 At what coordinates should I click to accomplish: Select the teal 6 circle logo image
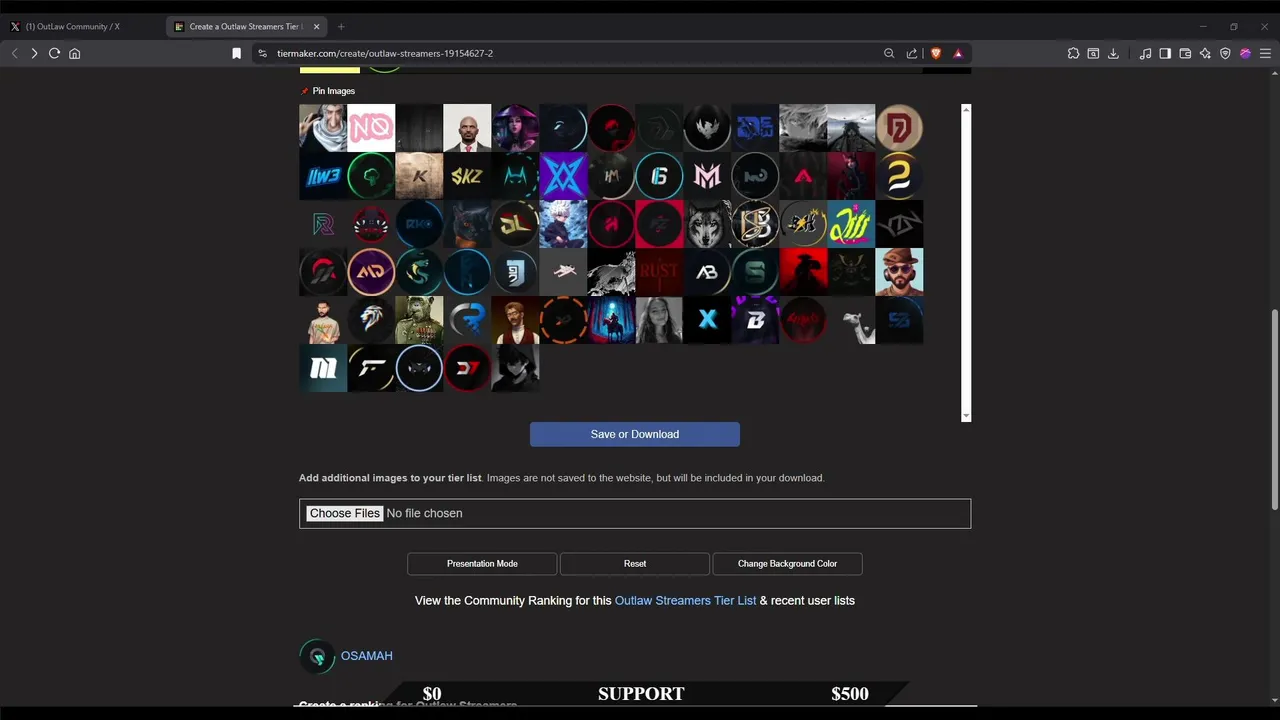659,176
